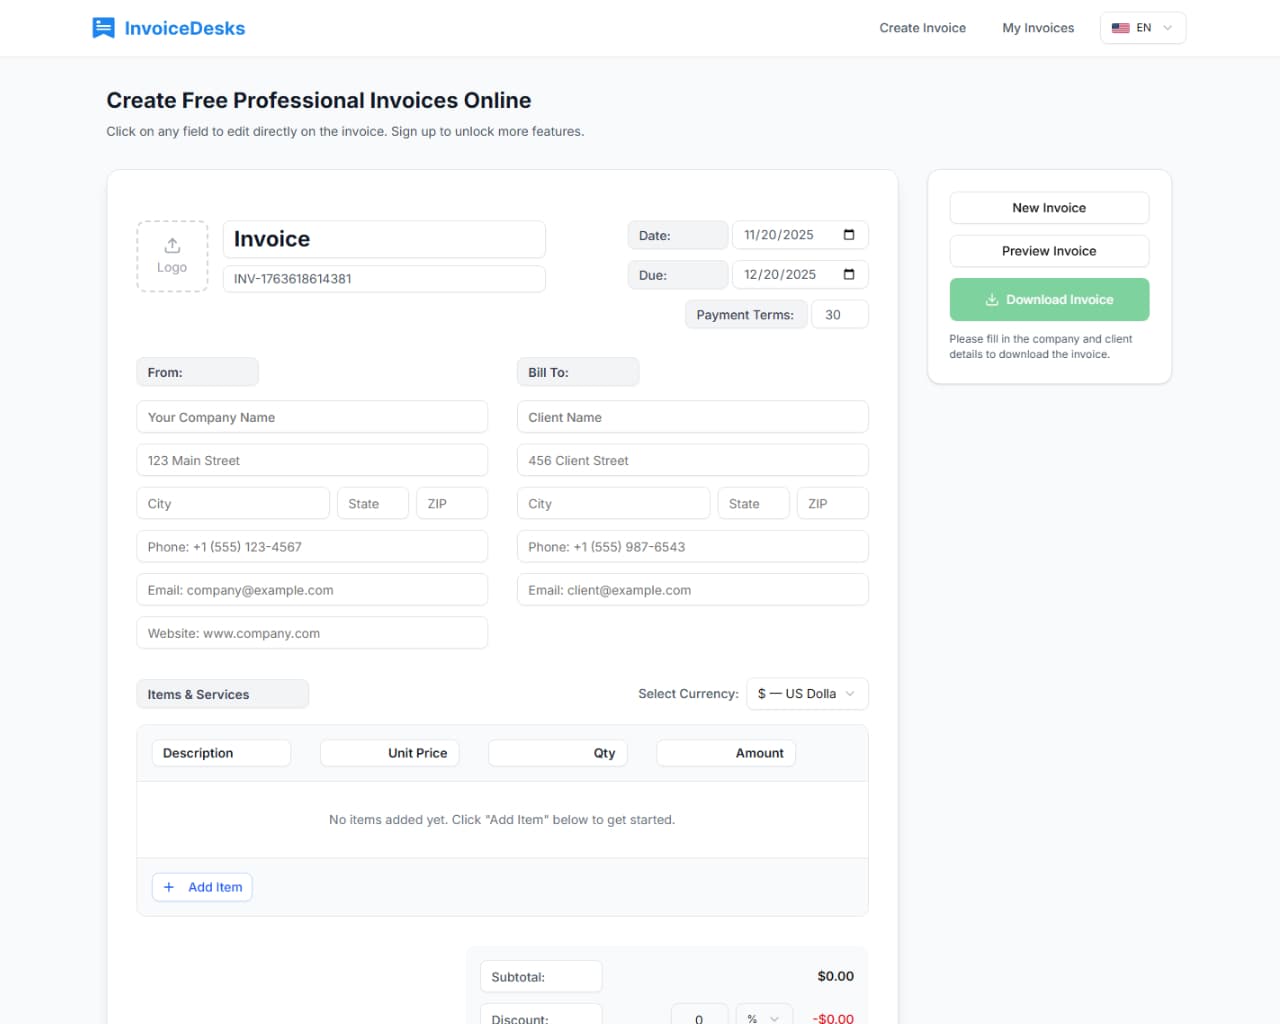Image resolution: width=1280 pixels, height=1024 pixels.
Task: Click the InvoiceDesks book logo icon
Action: pyautogui.click(x=103, y=27)
